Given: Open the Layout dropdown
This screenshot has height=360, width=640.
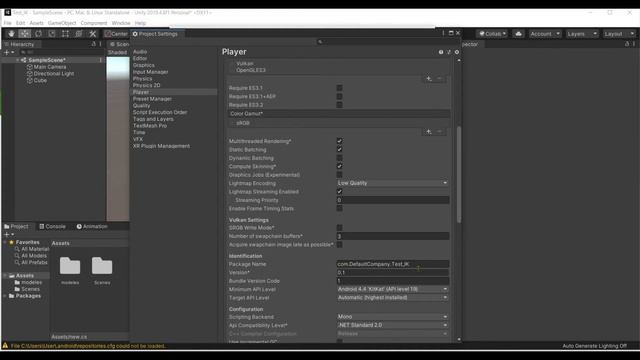Looking at the screenshot, I should (619, 34).
